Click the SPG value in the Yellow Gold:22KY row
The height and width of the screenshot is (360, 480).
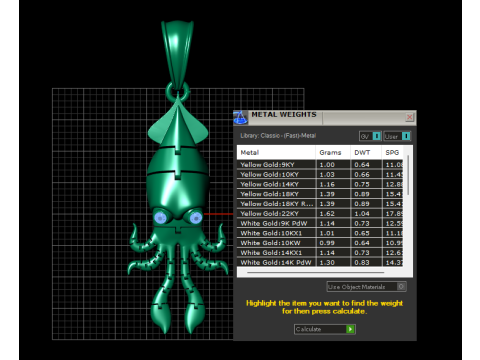[x=394, y=214]
